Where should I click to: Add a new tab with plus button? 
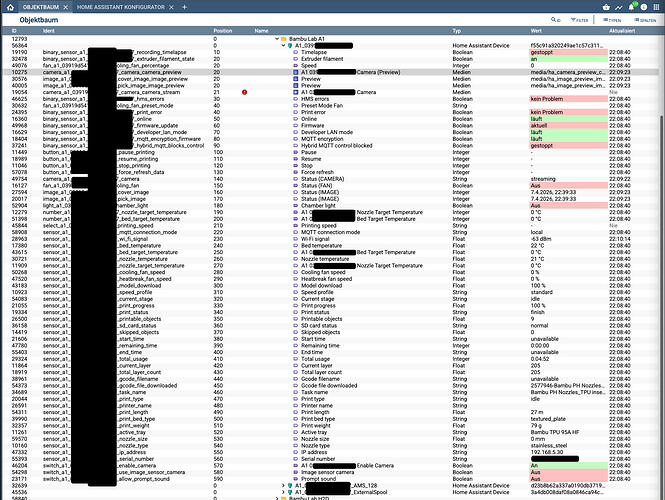pos(184,7)
